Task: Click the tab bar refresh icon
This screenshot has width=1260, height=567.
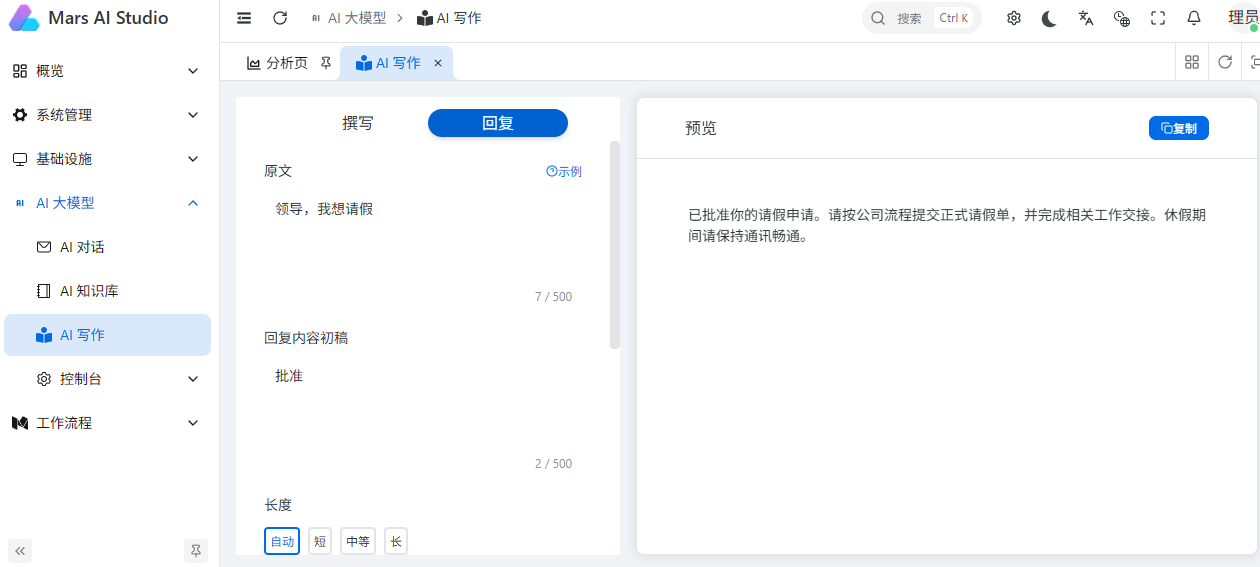Action: pos(1225,62)
